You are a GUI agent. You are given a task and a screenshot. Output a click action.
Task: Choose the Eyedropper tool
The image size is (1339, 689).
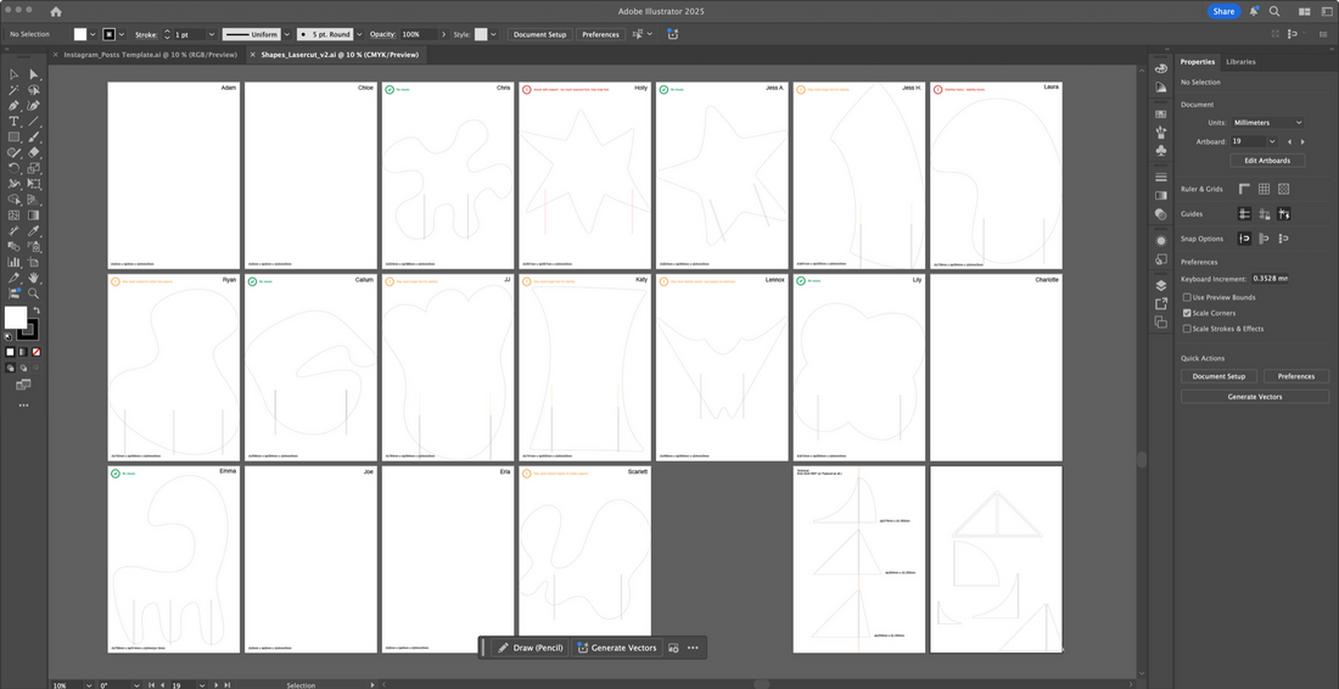(x=34, y=231)
